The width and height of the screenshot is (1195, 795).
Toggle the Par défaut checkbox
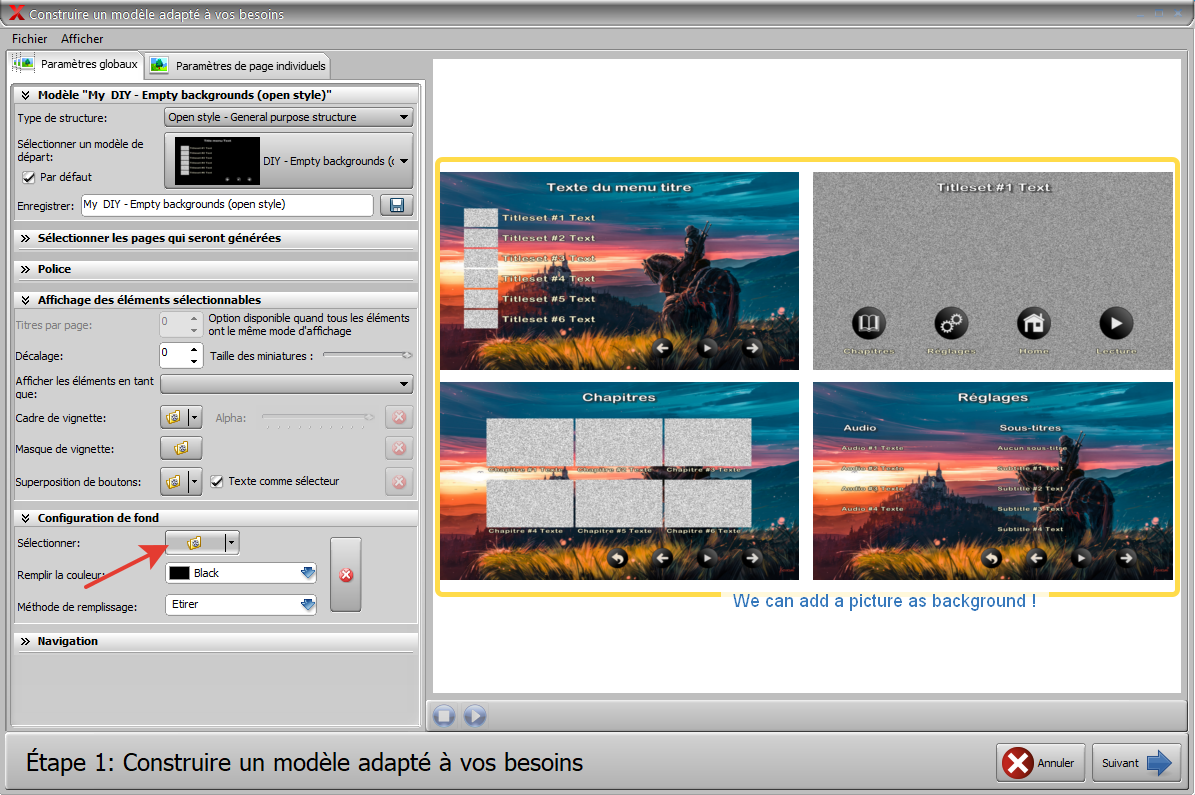pos(29,178)
